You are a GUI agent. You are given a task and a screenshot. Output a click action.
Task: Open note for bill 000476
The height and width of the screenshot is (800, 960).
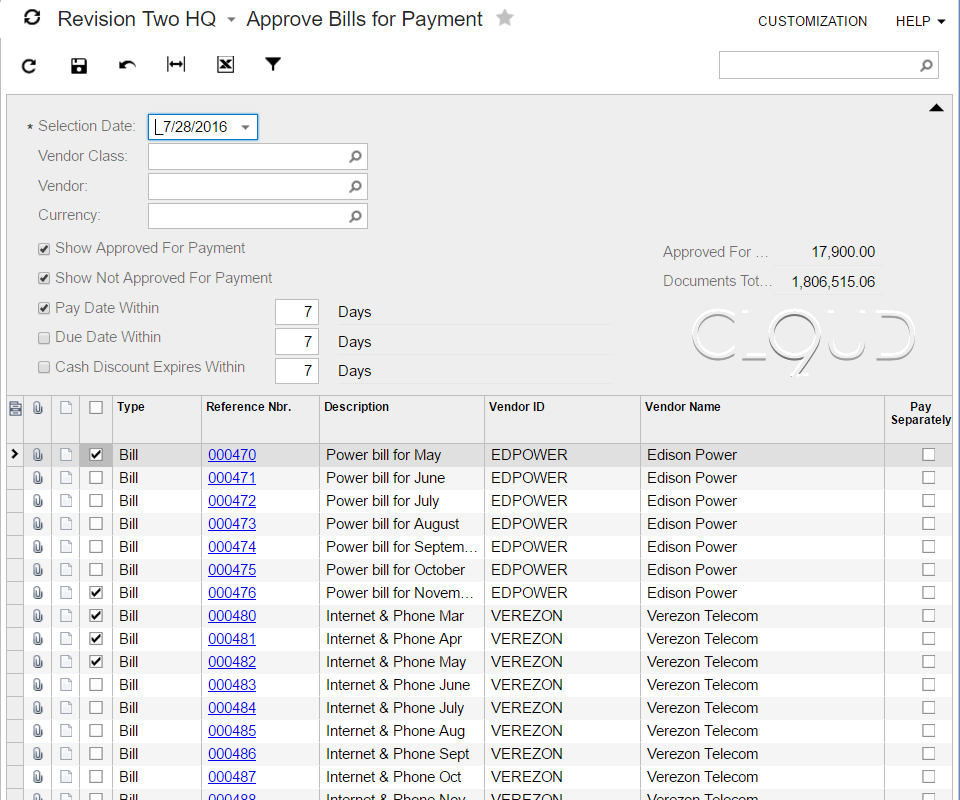(66, 593)
